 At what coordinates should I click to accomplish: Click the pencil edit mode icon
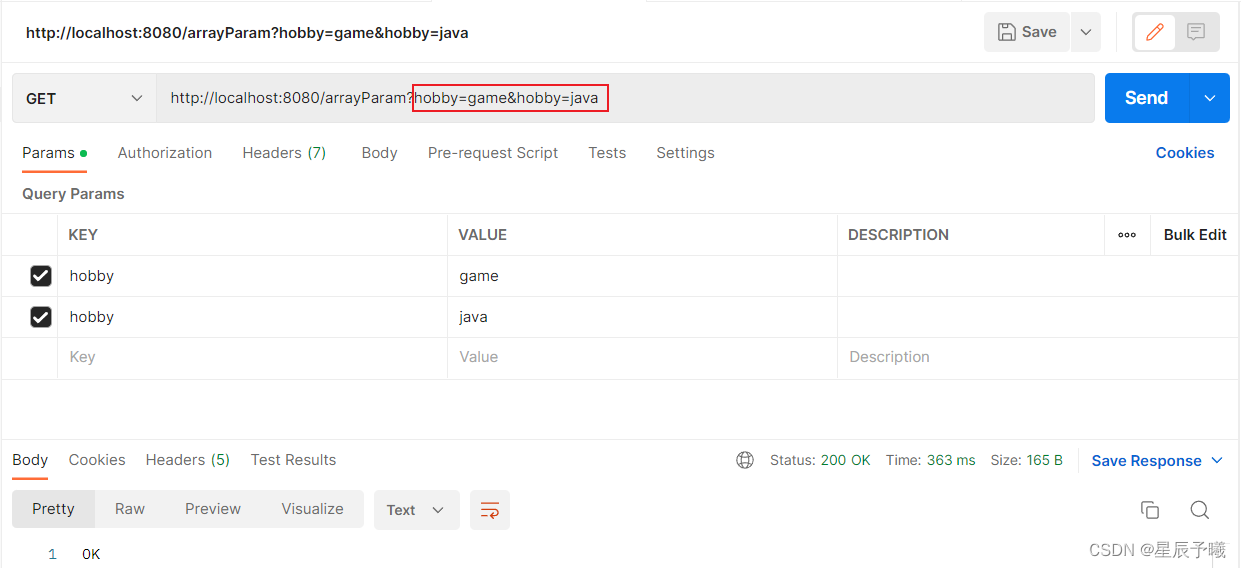(x=1155, y=32)
